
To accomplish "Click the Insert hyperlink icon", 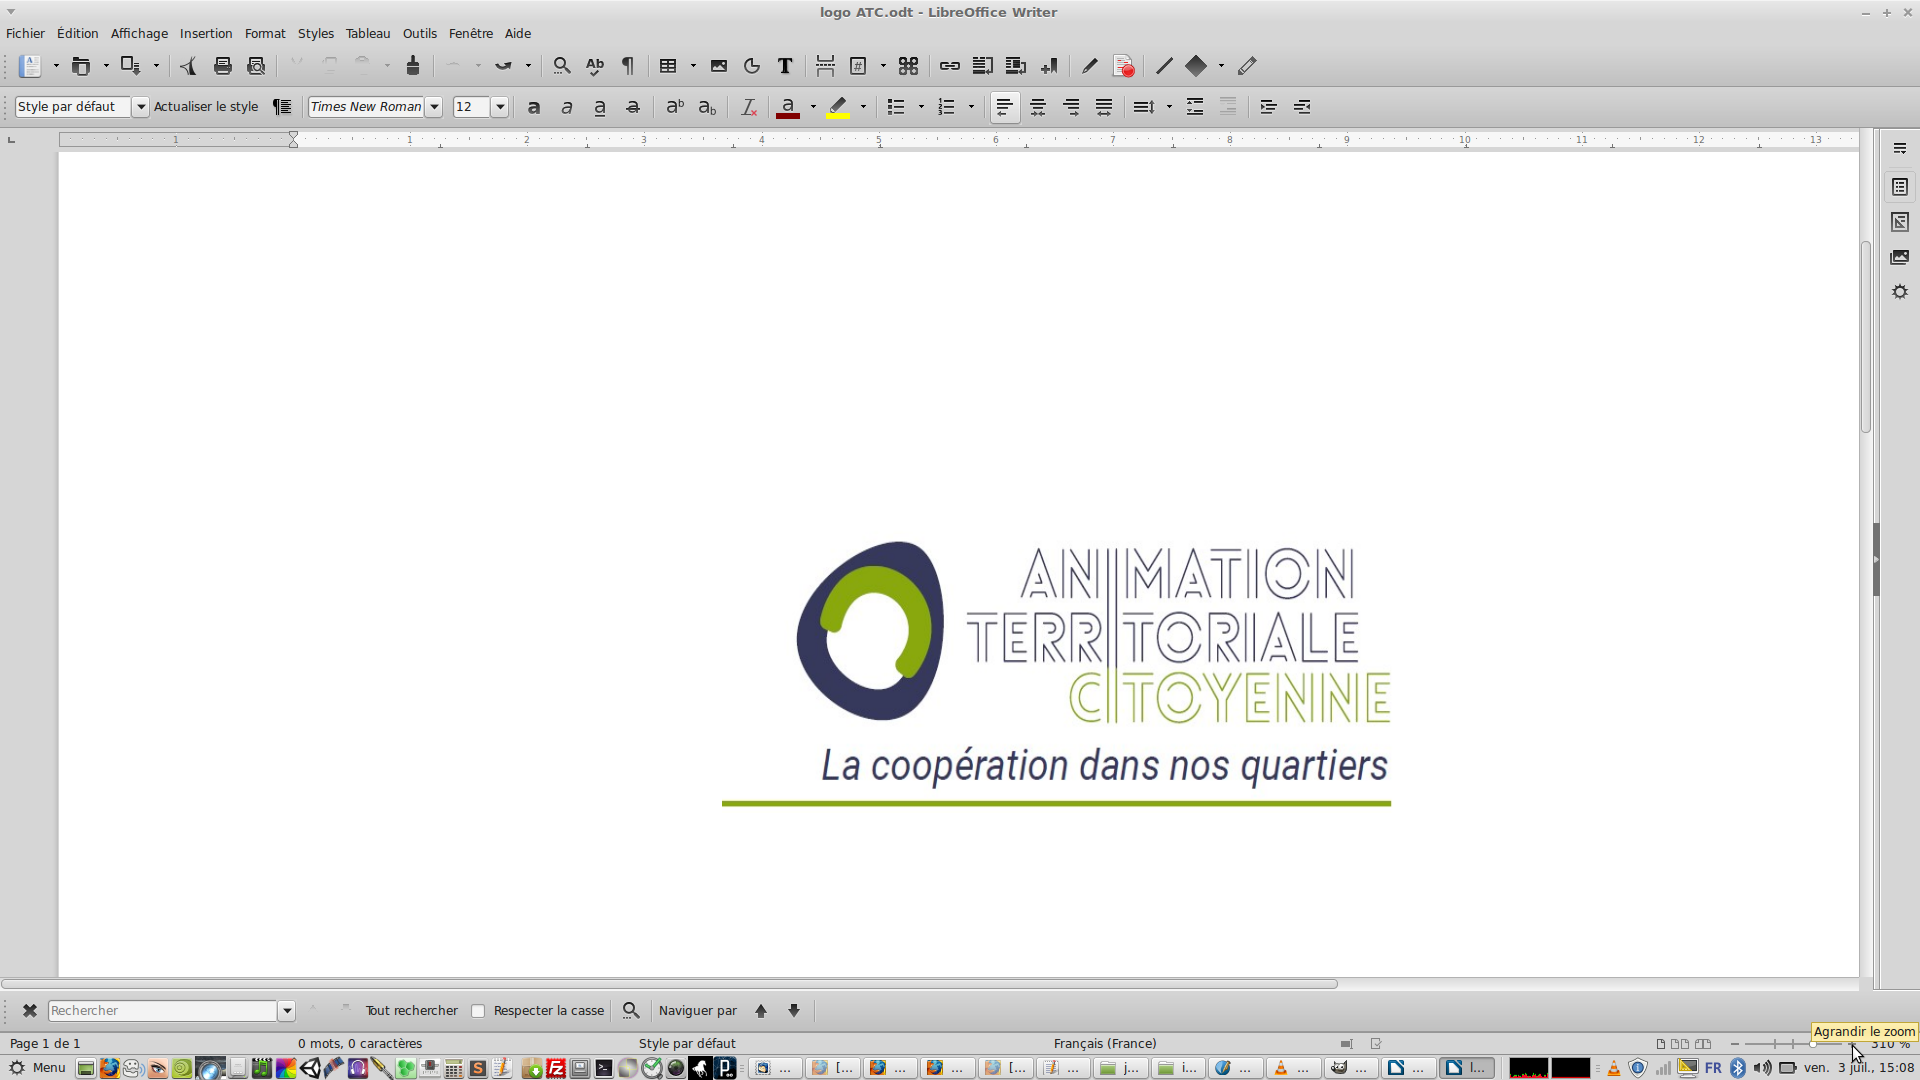I will 949,66.
